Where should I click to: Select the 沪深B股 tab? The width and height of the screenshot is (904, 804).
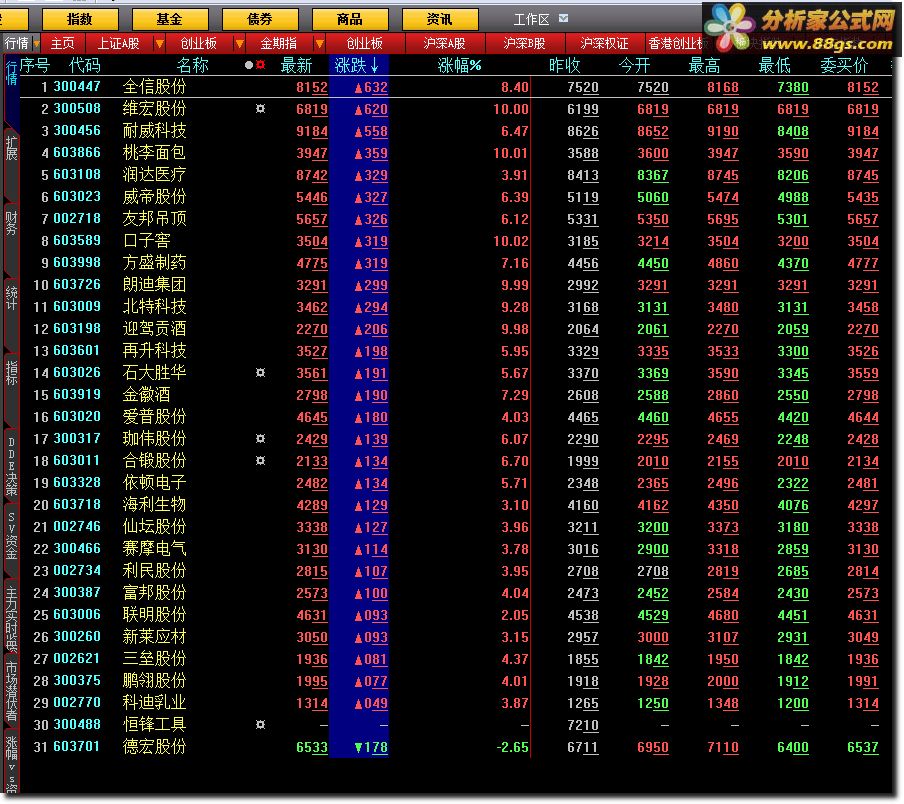click(x=523, y=43)
